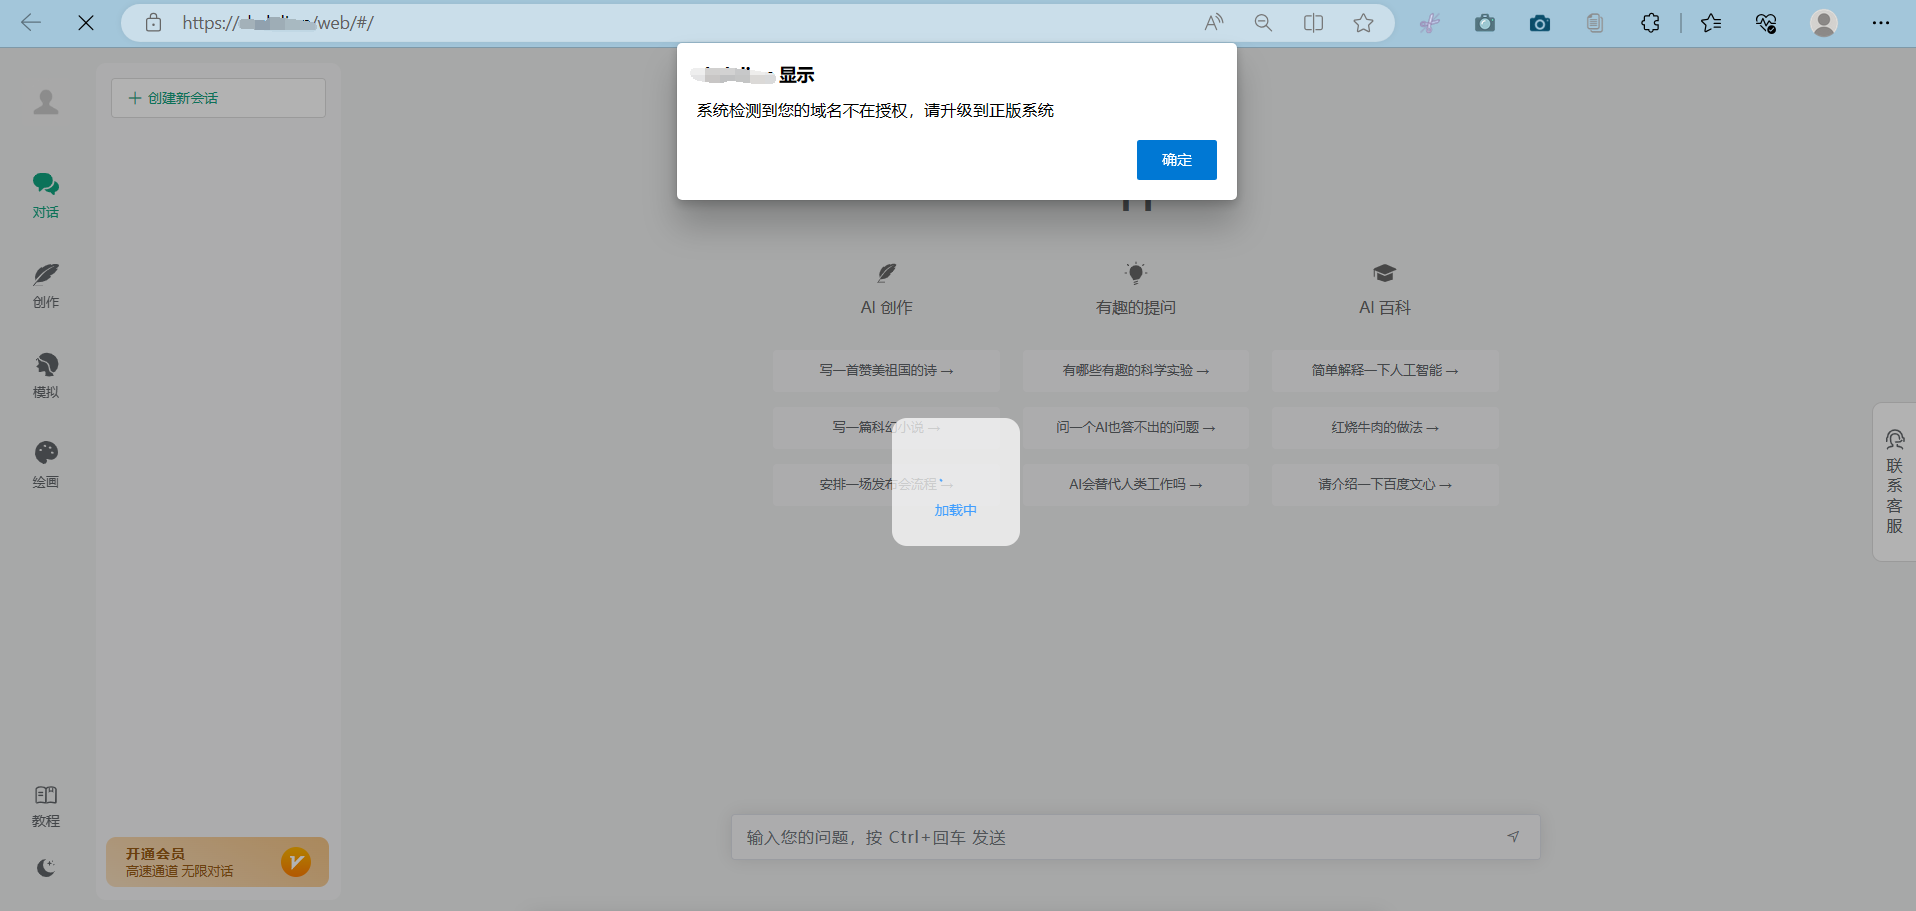Click the zoom magnifier icon in address bar
The height and width of the screenshot is (911, 1916).
(1263, 22)
